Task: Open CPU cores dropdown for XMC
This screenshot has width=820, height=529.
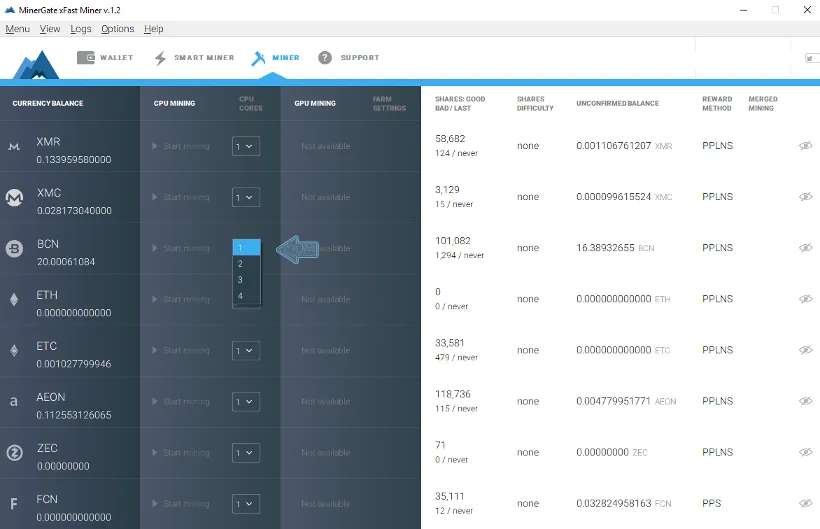Action: (x=246, y=198)
